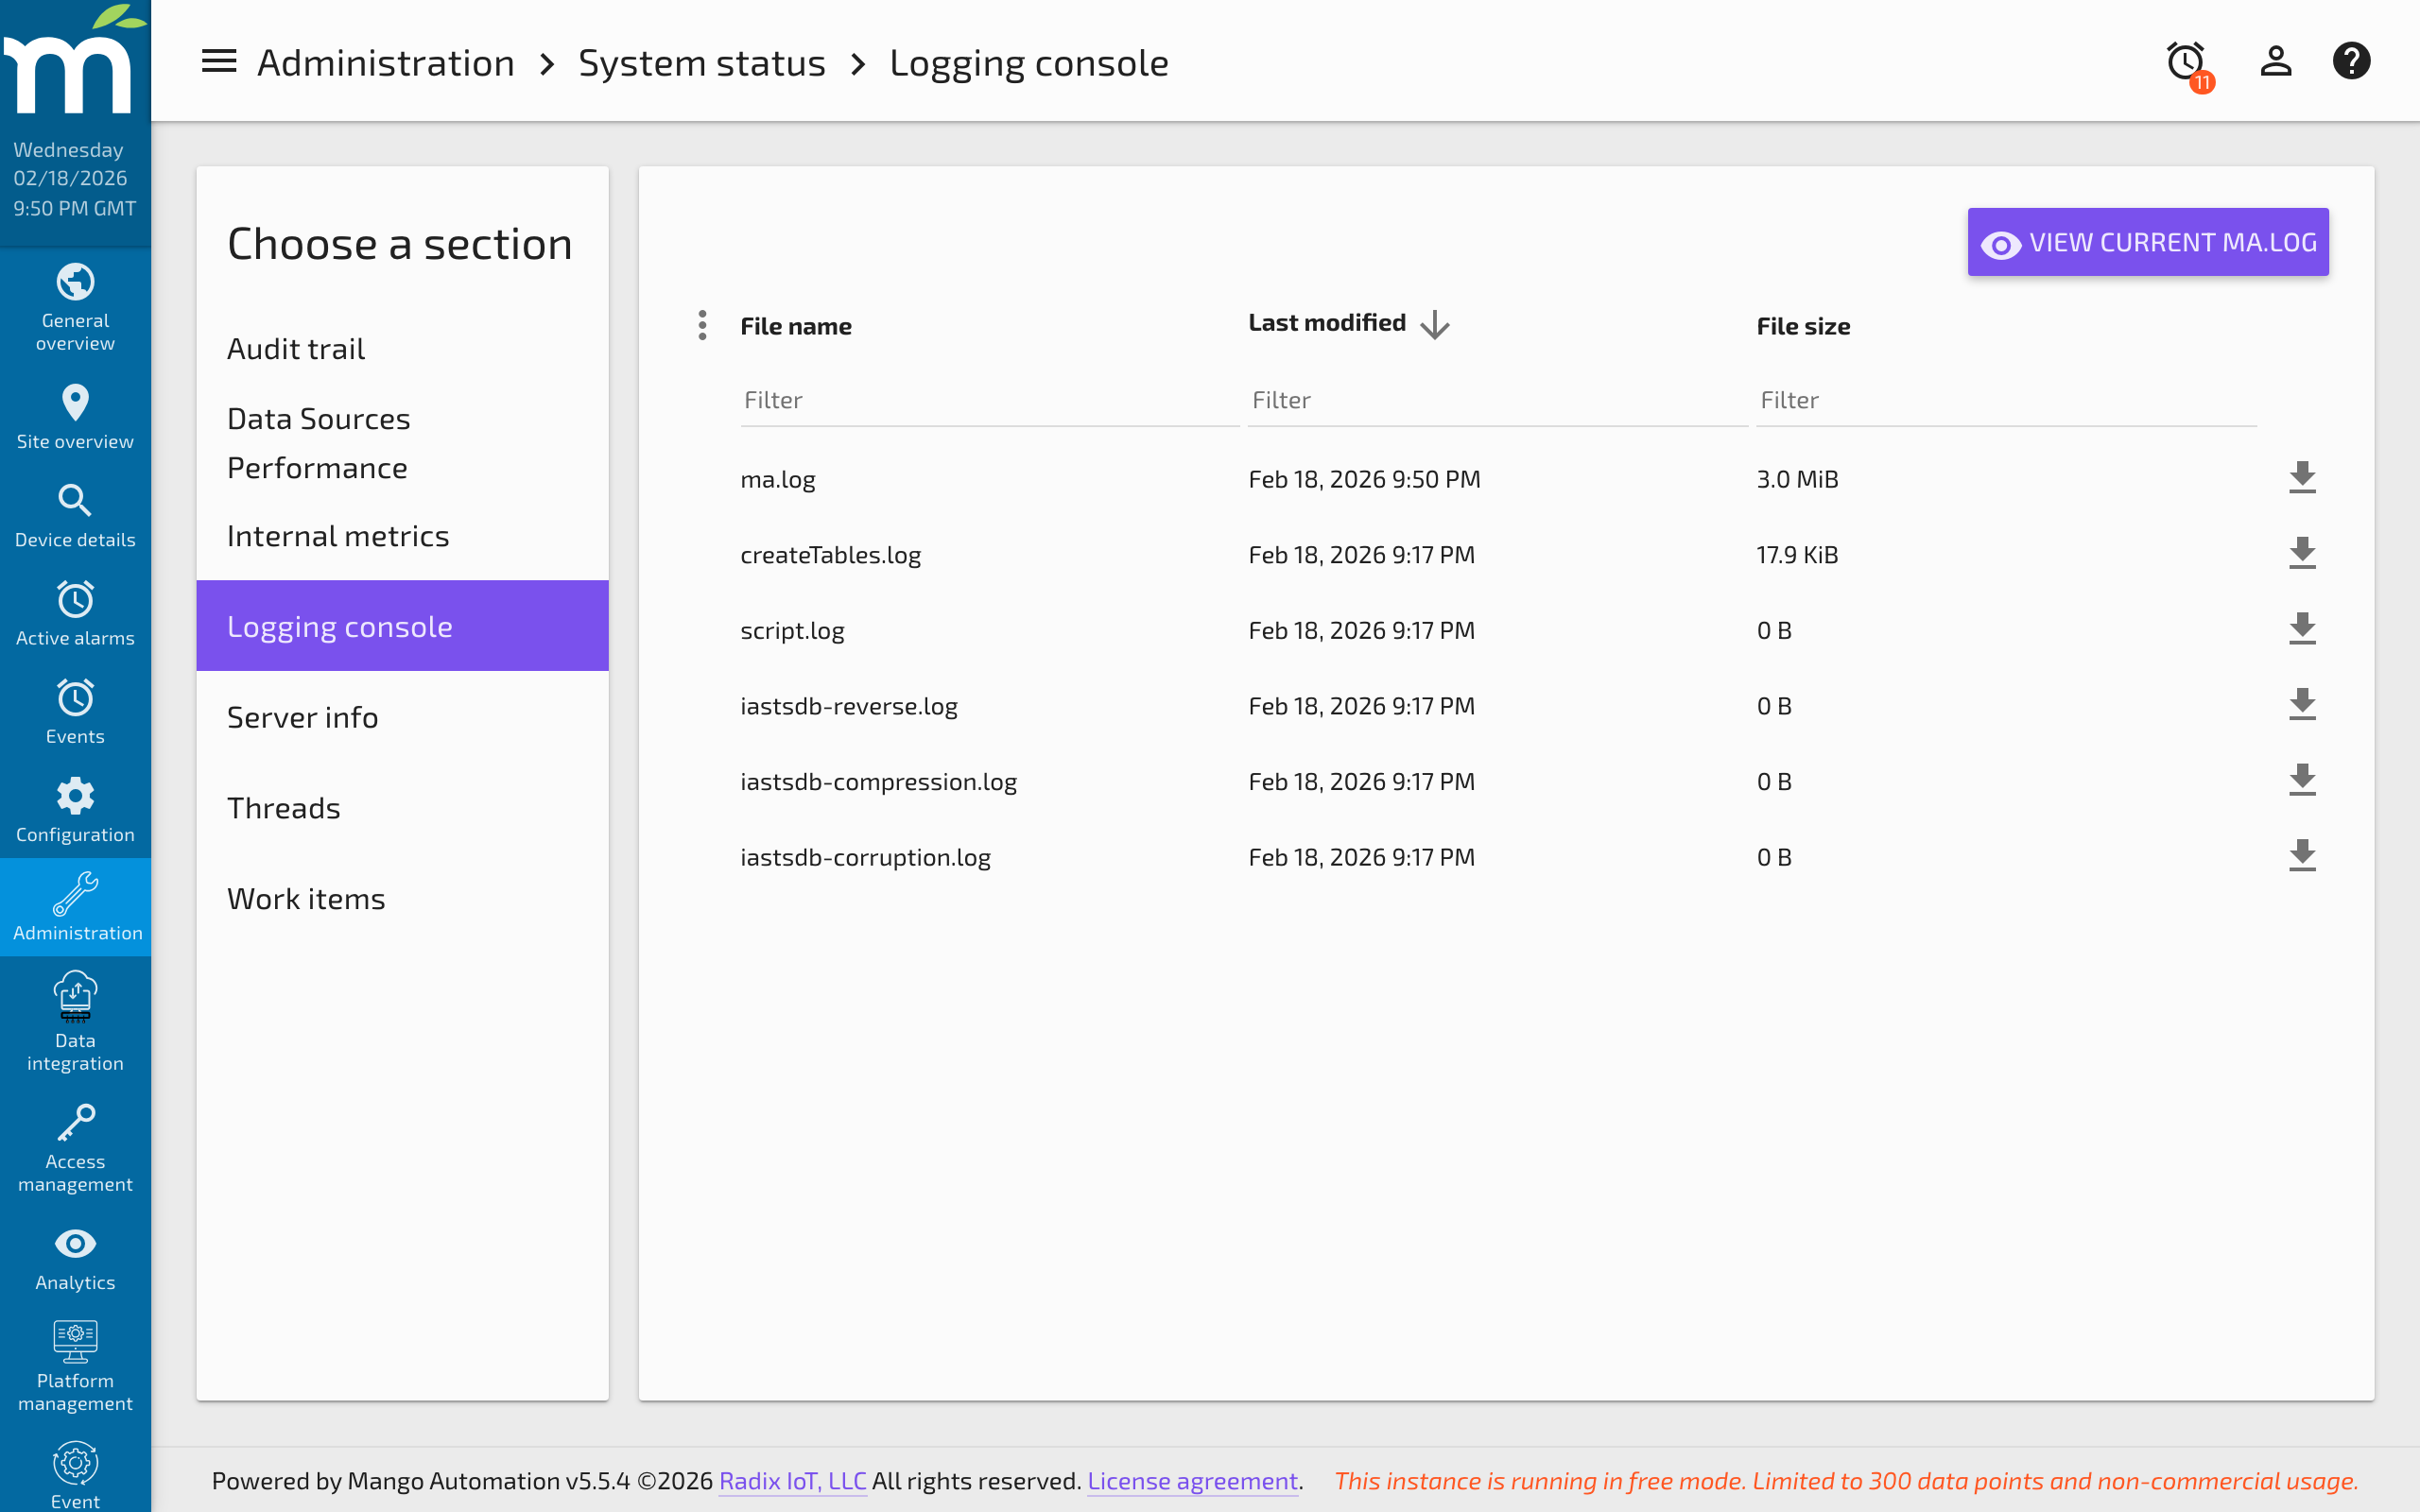Image resolution: width=2420 pixels, height=1512 pixels.
Task: Open the Configuration section from the sidebar
Action: (75, 808)
